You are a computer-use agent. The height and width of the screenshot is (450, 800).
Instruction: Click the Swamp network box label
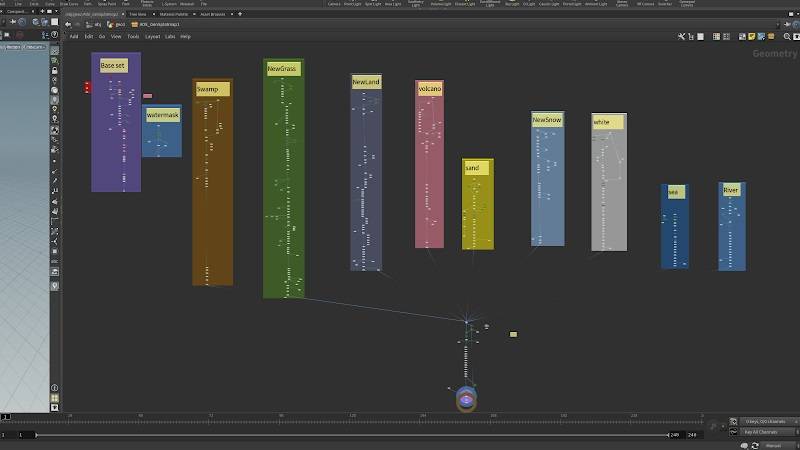click(x=207, y=90)
